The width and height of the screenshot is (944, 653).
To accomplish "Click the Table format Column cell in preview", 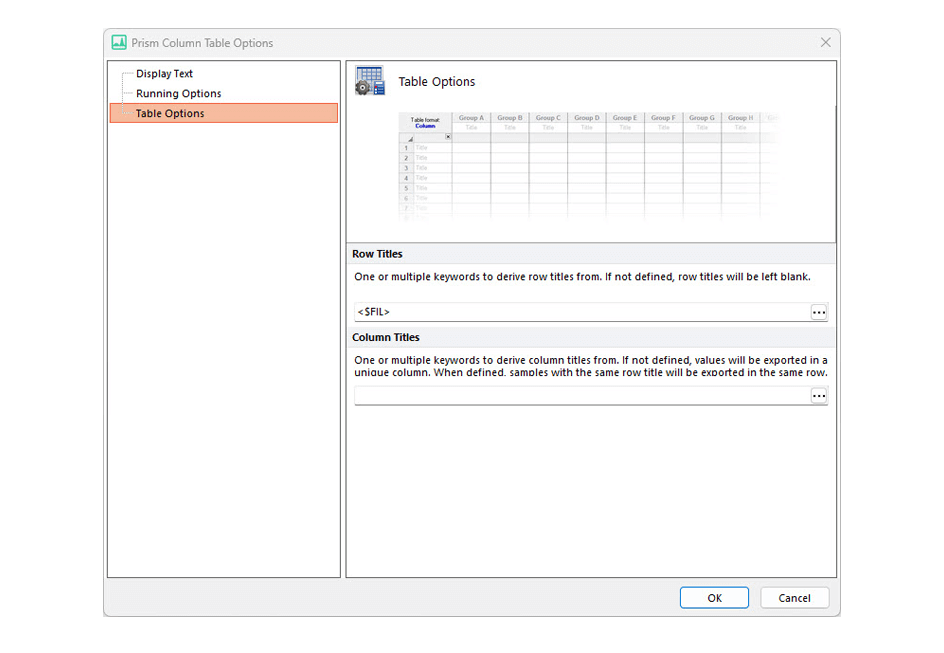I will [425, 123].
